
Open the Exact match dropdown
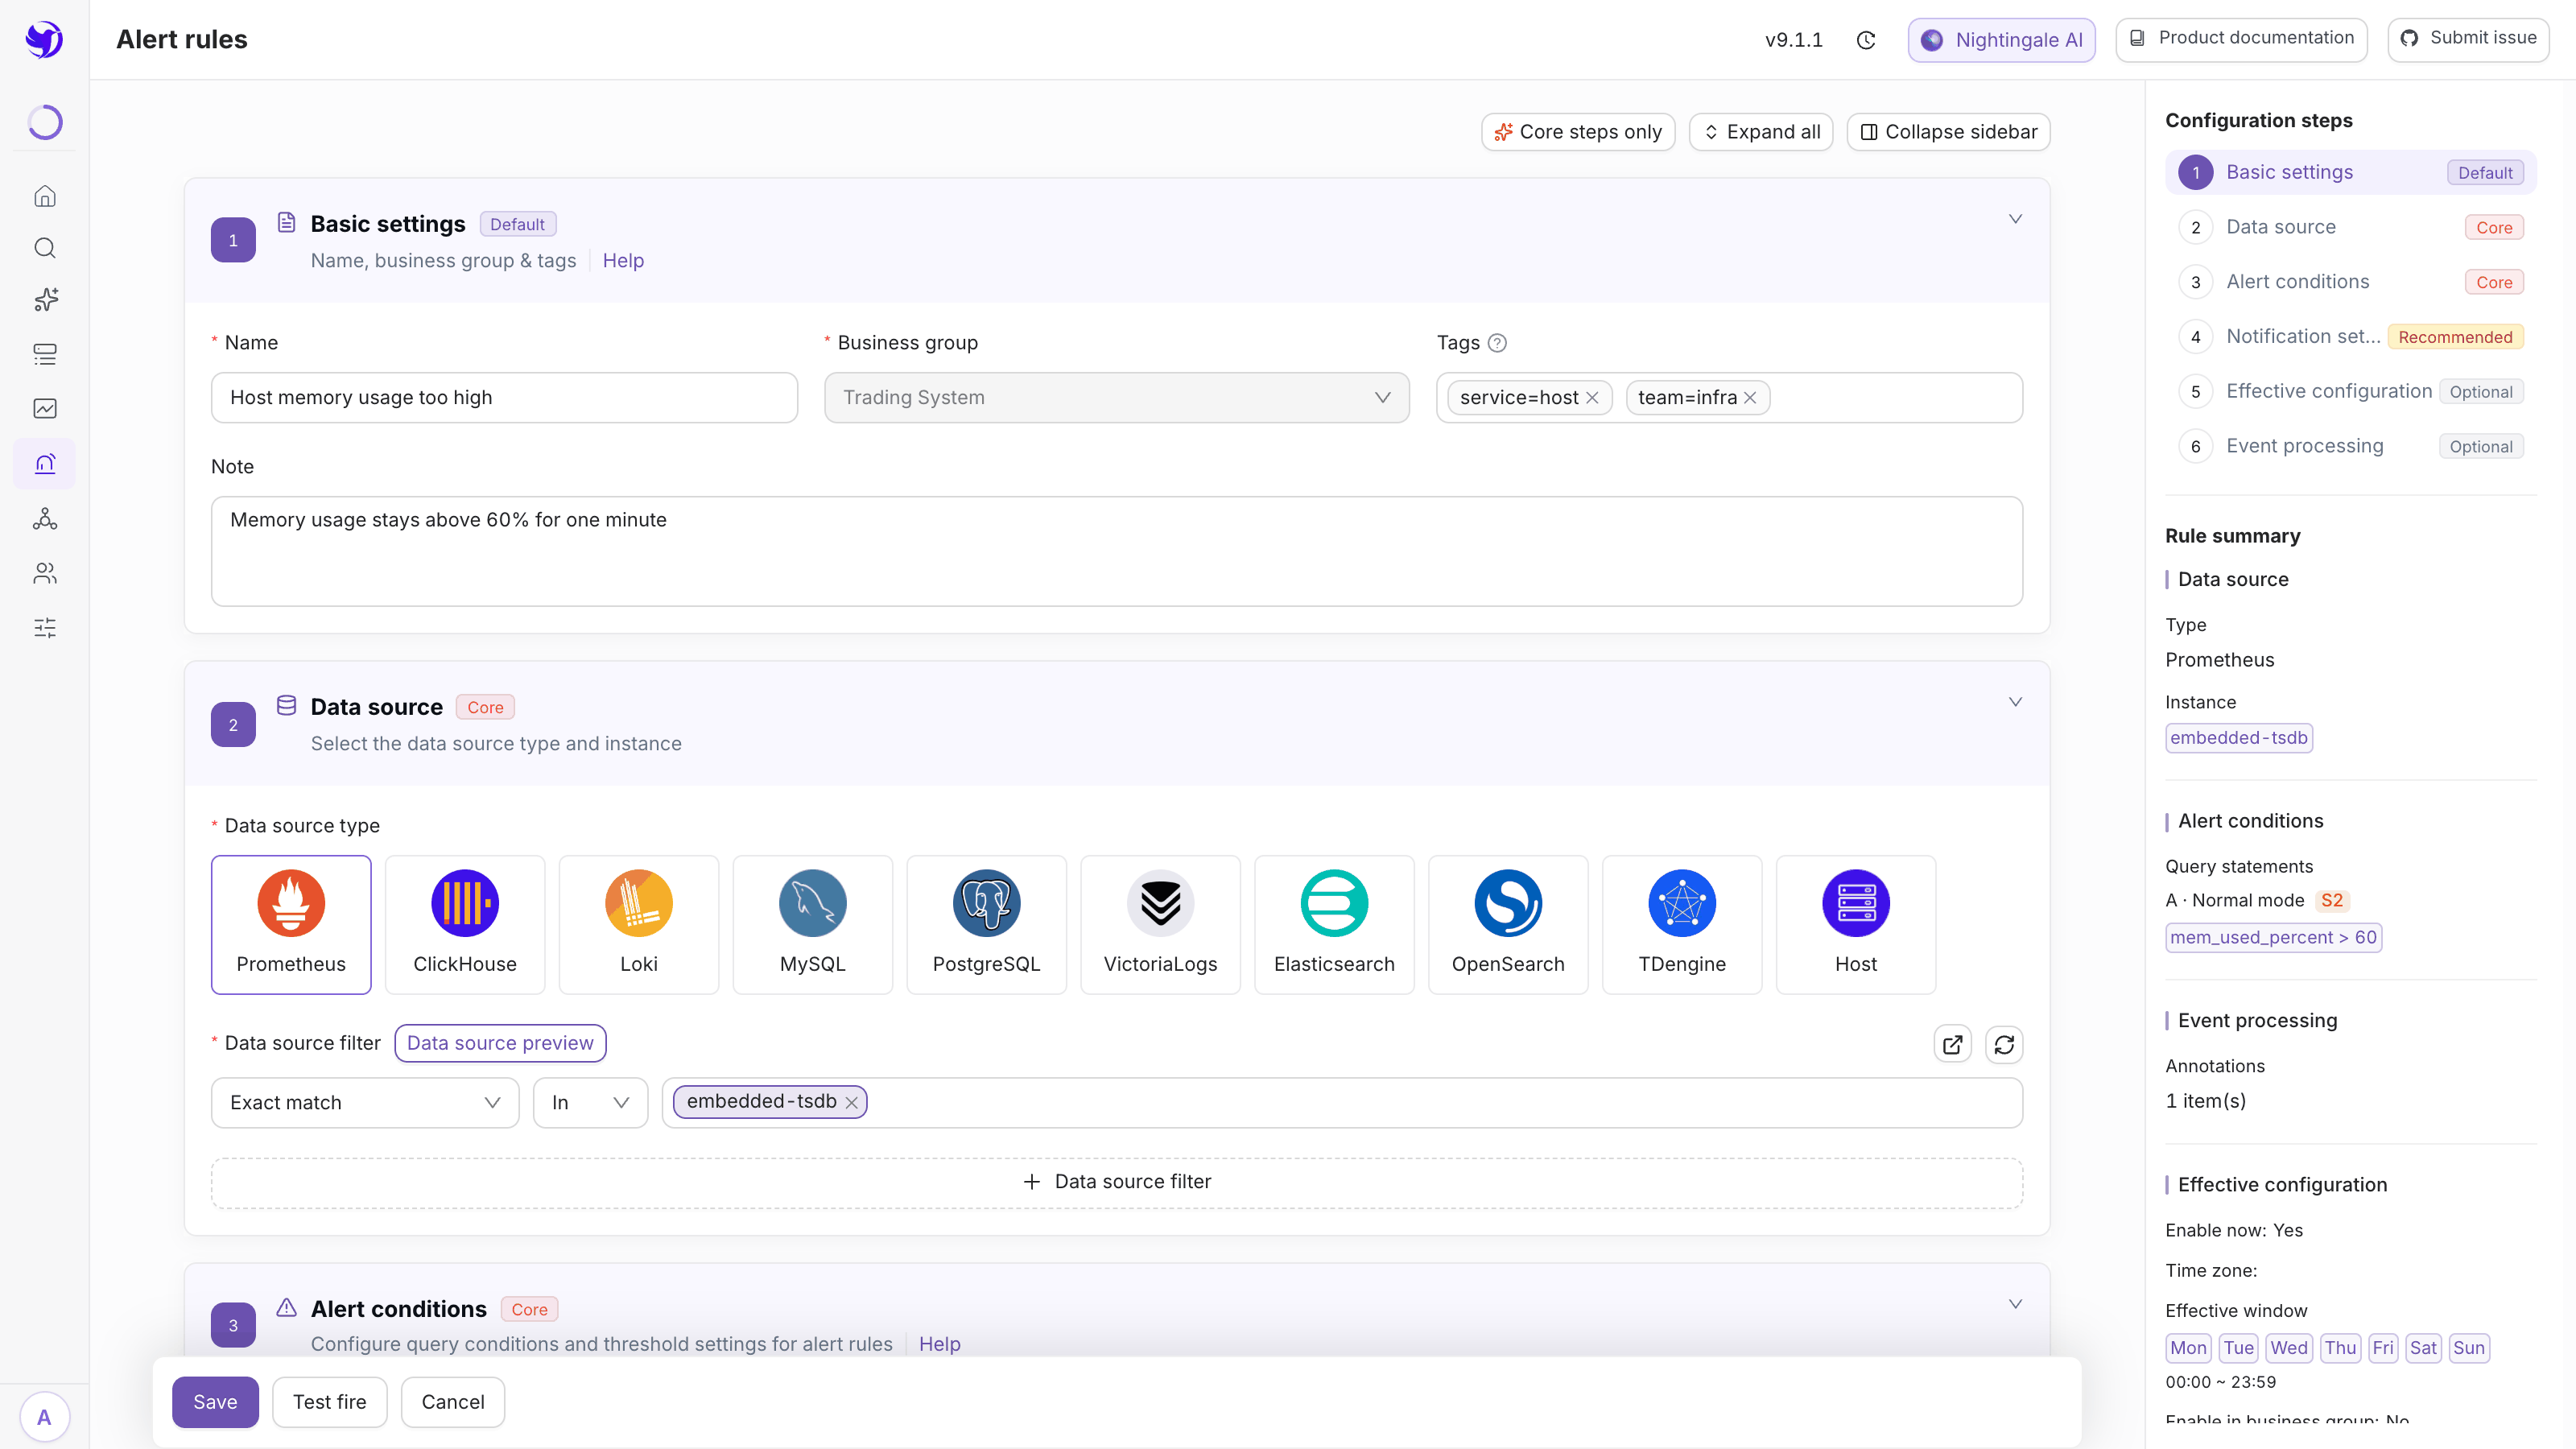365,1102
